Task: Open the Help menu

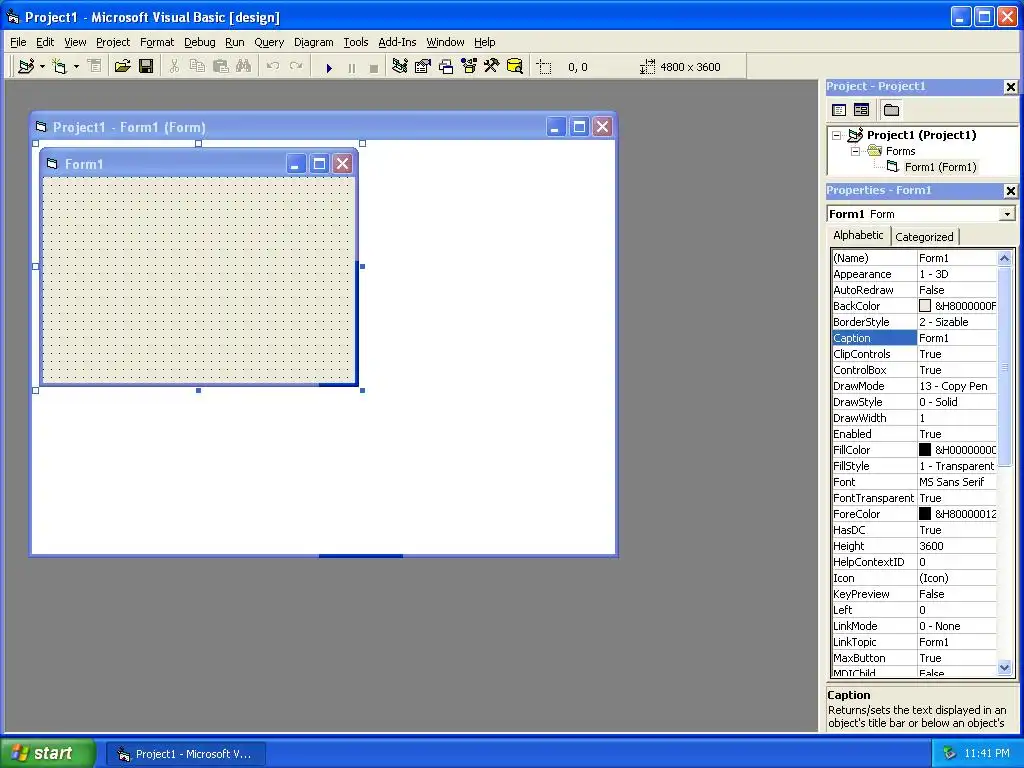Action: (x=485, y=42)
